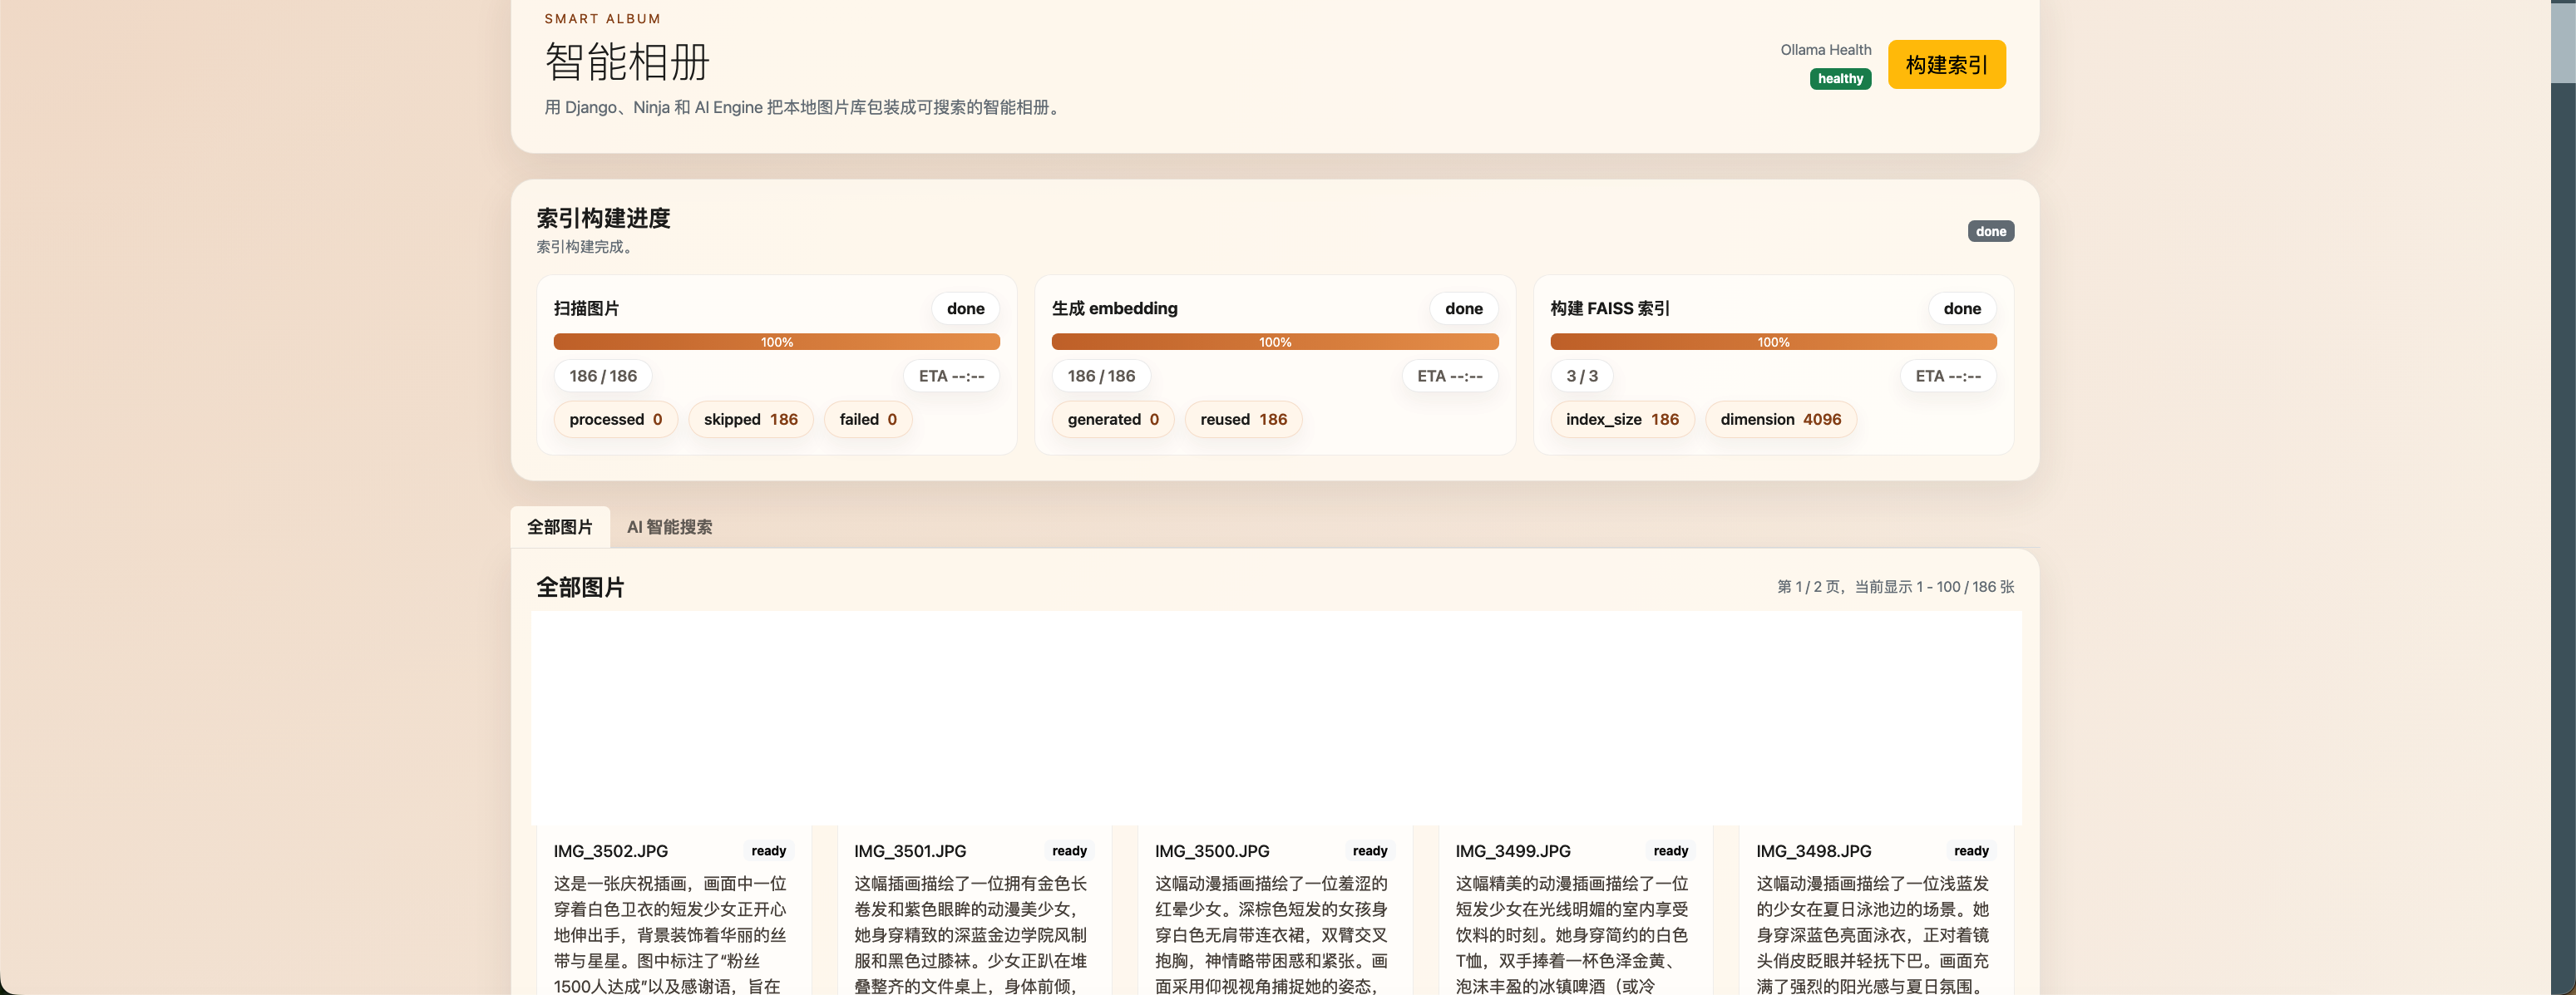Click the IMG_3499.JPG file name
The image size is (2576, 995).
[x=1512, y=852]
